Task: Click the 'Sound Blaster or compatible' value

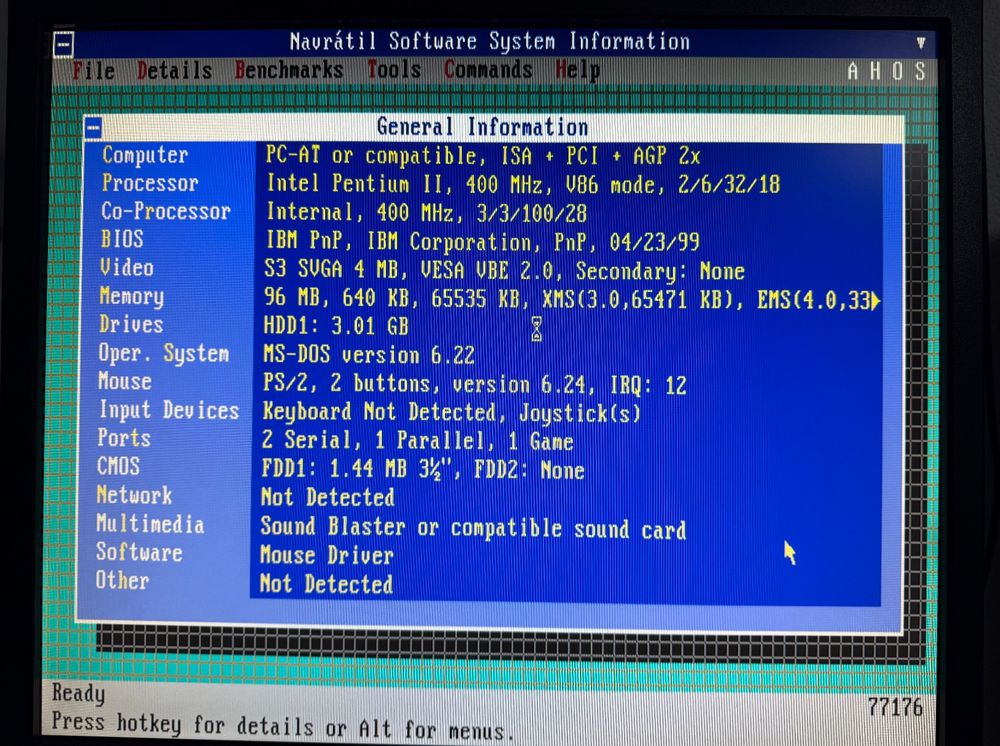Action: (x=473, y=529)
